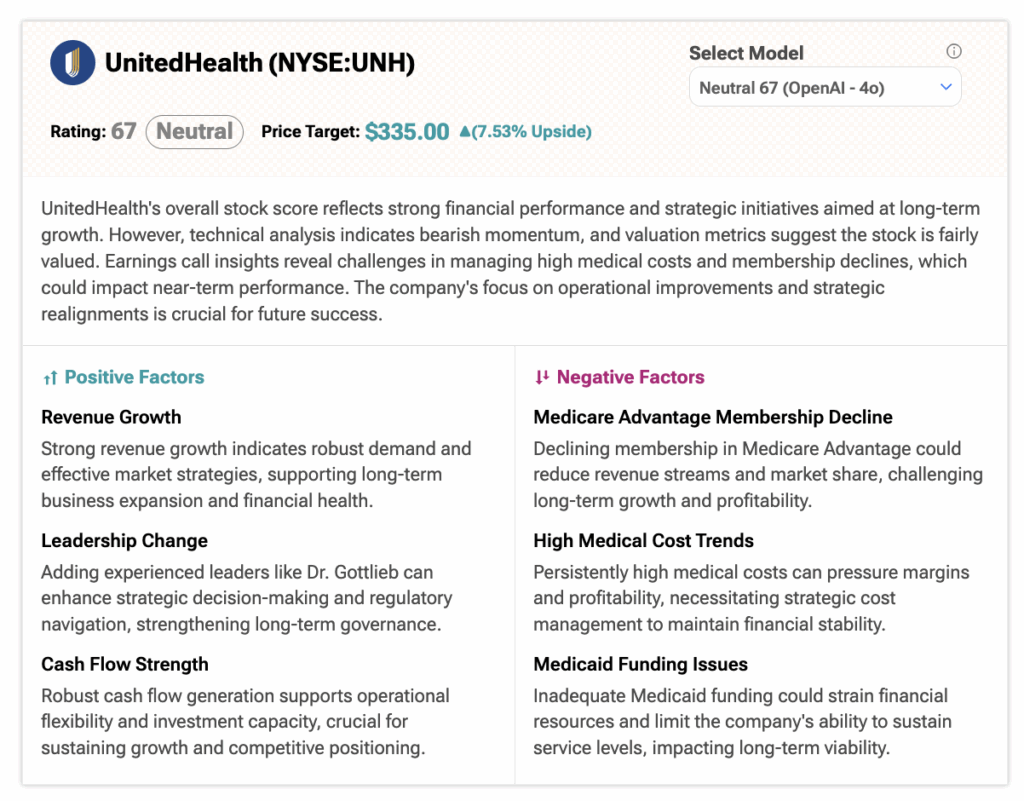
Task: Click the Revenue Growth factor title
Action: [111, 417]
